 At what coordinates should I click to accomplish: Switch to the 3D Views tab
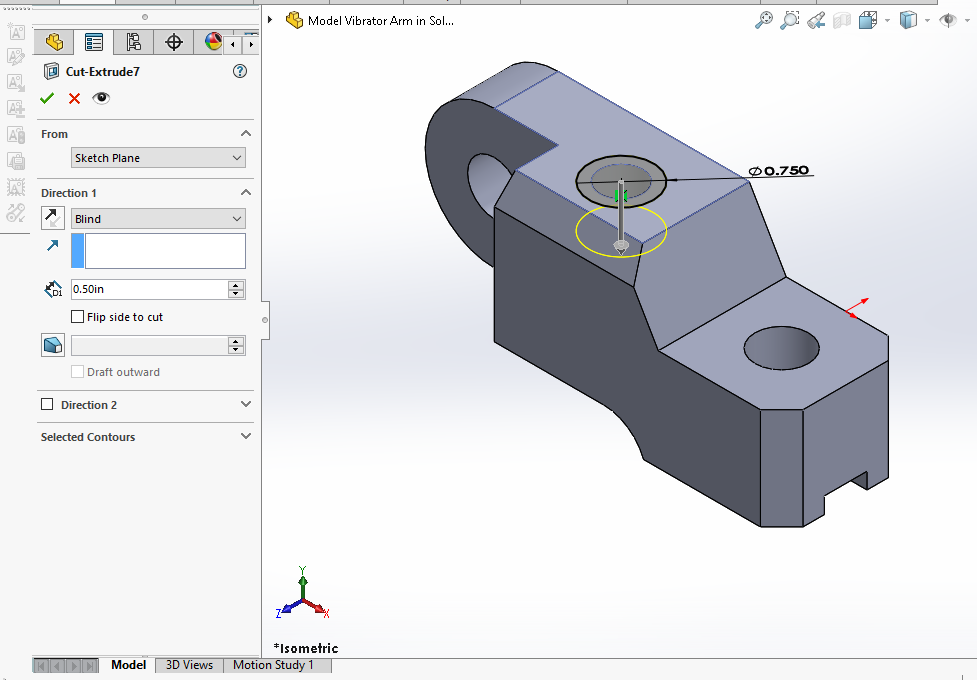pos(189,665)
